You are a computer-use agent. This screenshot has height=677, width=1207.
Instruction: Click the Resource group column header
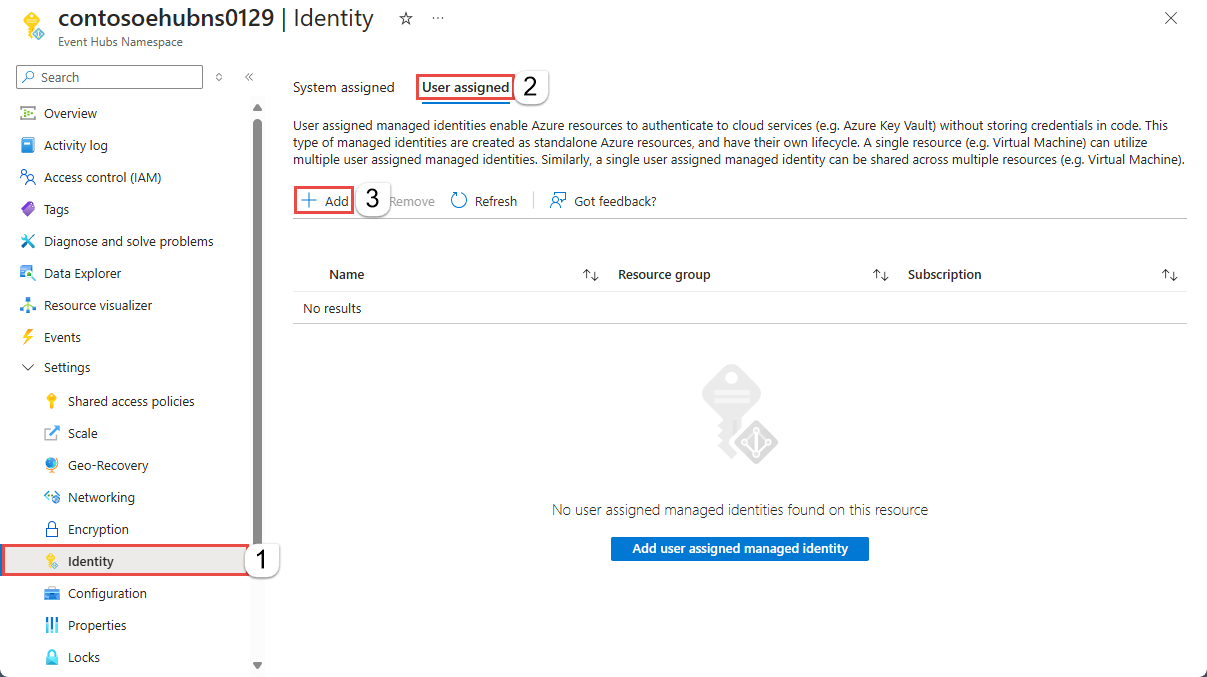point(664,274)
